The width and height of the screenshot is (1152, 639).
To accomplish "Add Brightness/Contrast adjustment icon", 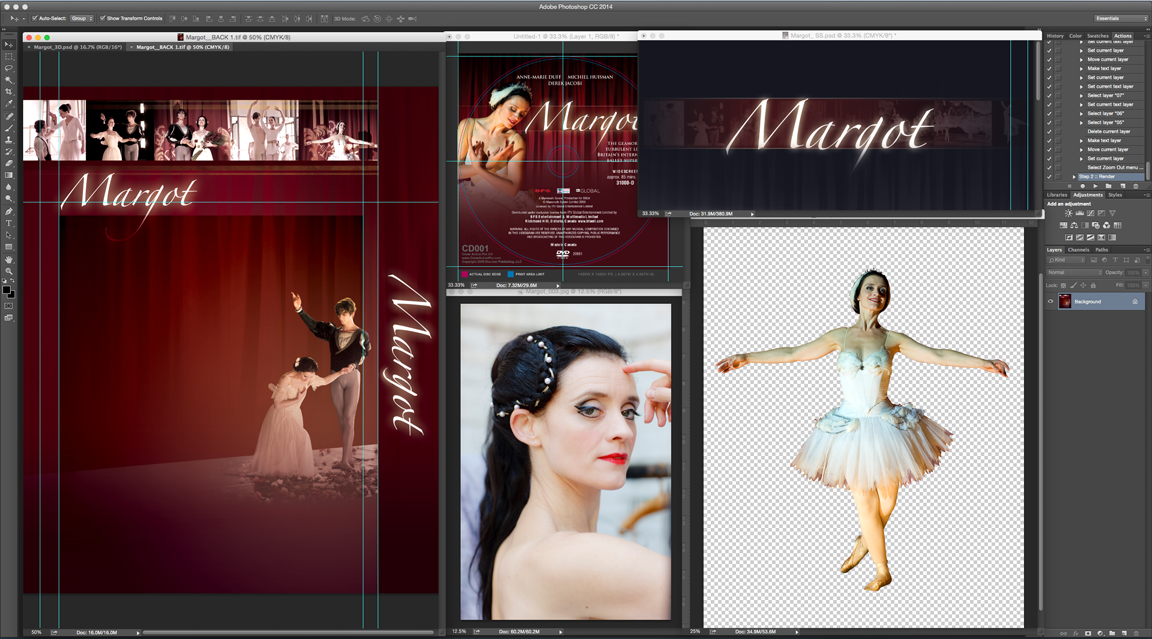I will (x=1068, y=213).
